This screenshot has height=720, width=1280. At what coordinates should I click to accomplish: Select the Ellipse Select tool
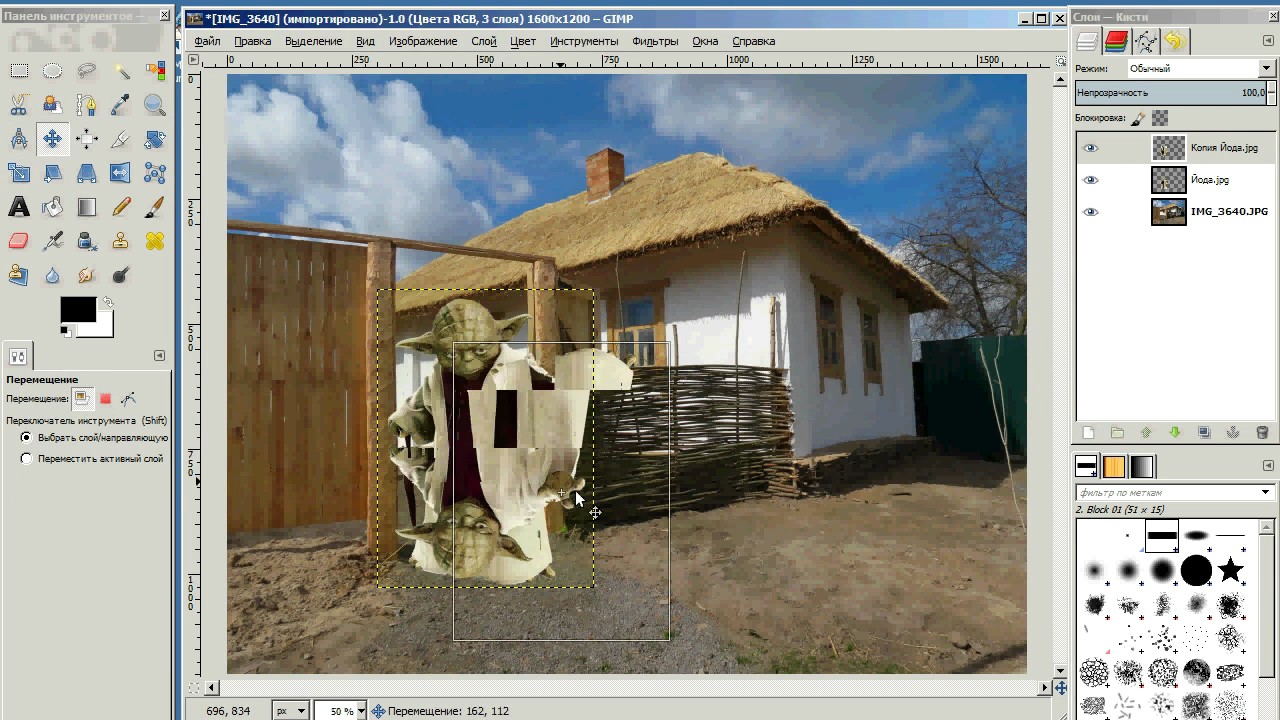tap(53, 71)
